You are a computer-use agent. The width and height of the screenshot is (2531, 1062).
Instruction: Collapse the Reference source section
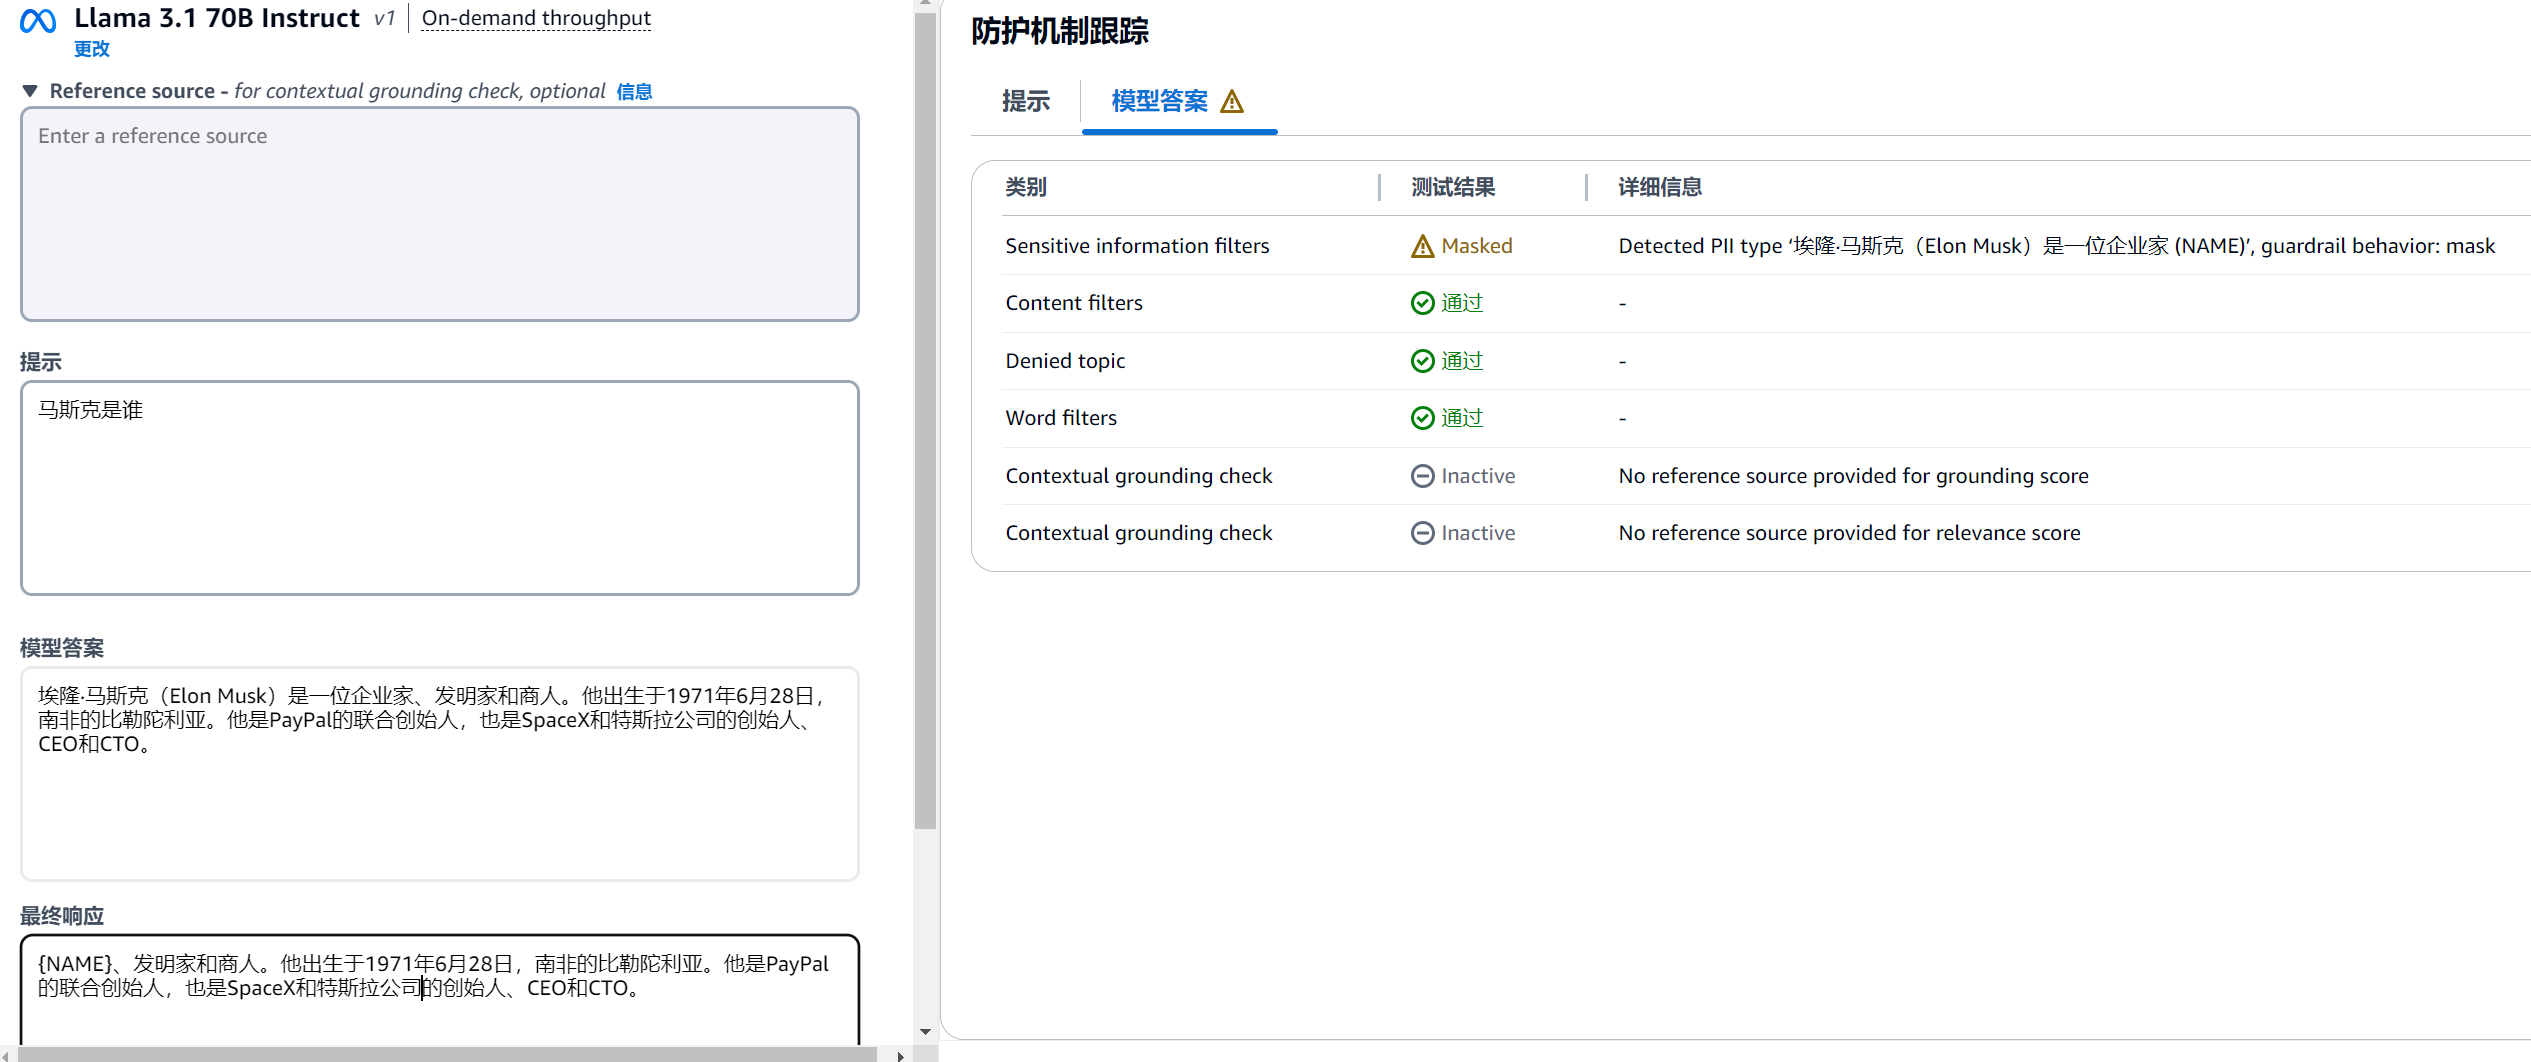click(x=30, y=91)
